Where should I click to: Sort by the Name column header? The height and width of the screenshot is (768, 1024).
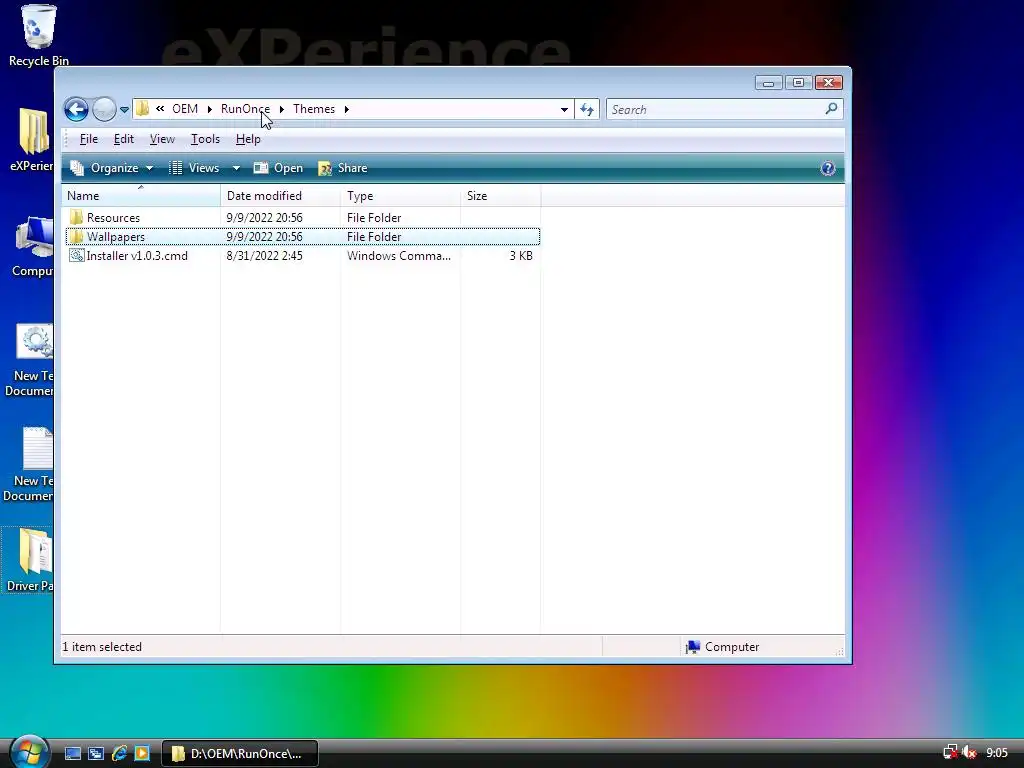point(141,196)
